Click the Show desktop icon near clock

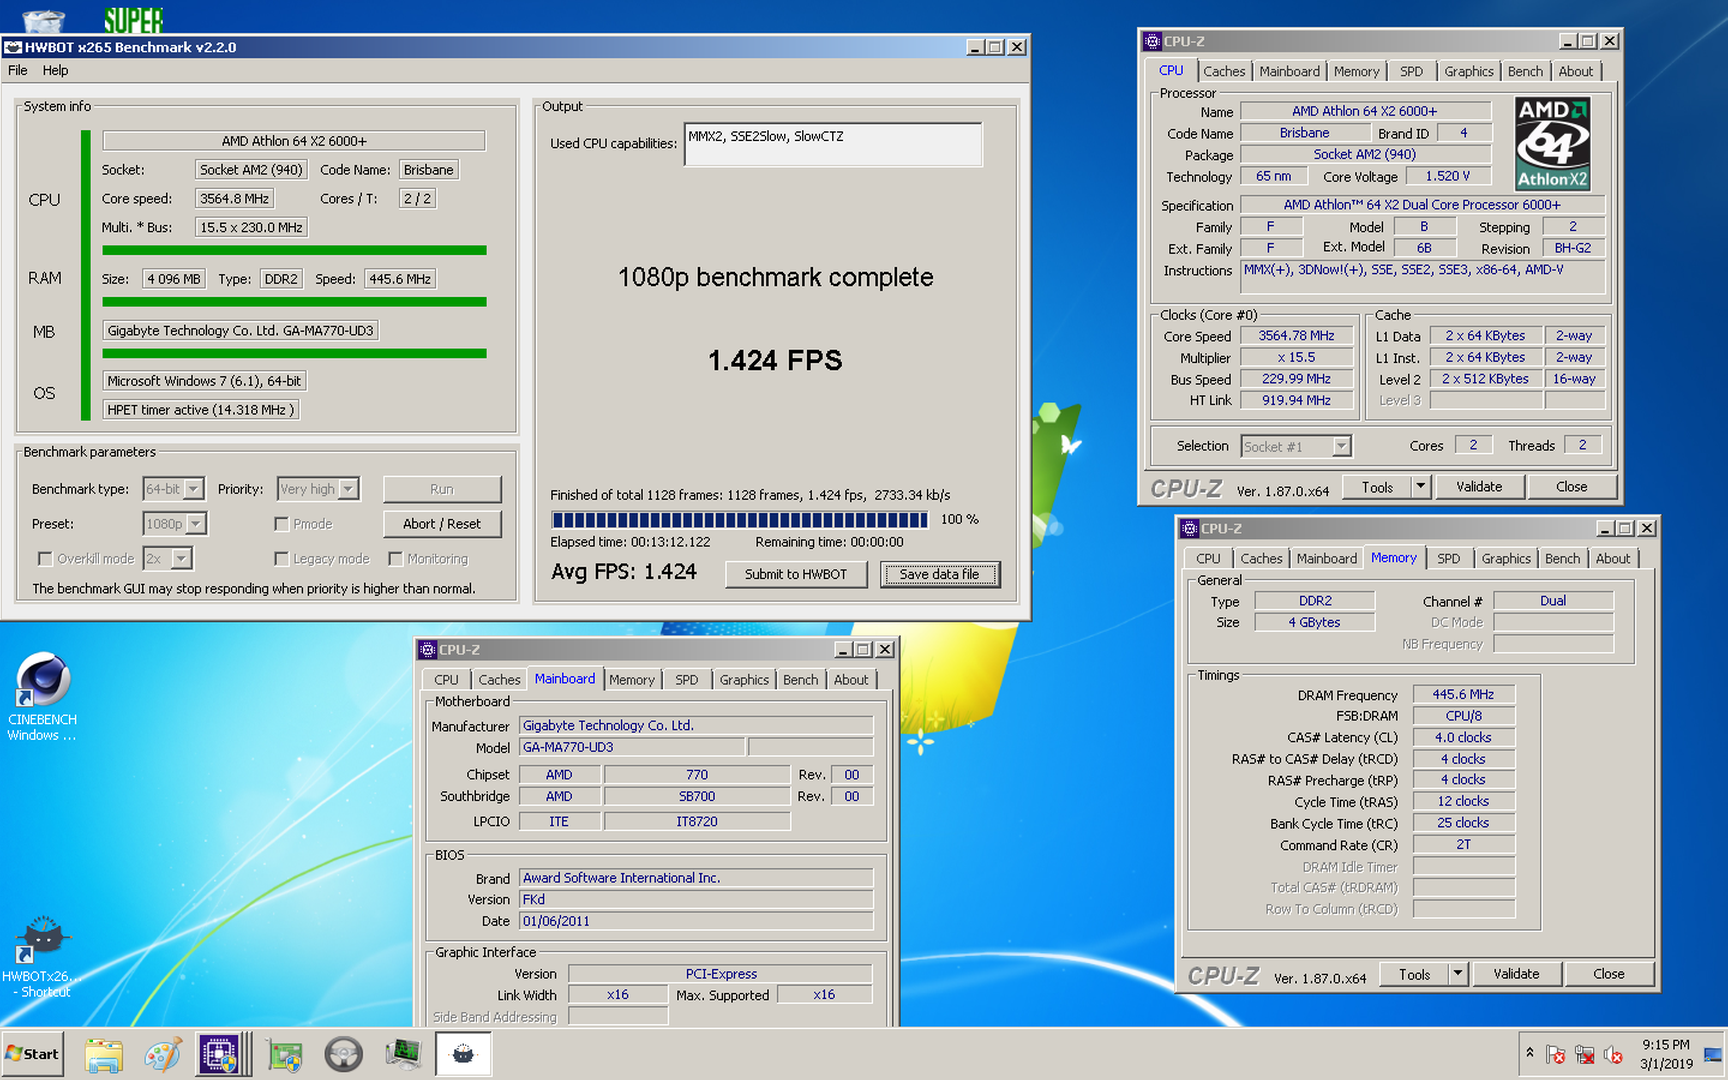pos(1714,1054)
